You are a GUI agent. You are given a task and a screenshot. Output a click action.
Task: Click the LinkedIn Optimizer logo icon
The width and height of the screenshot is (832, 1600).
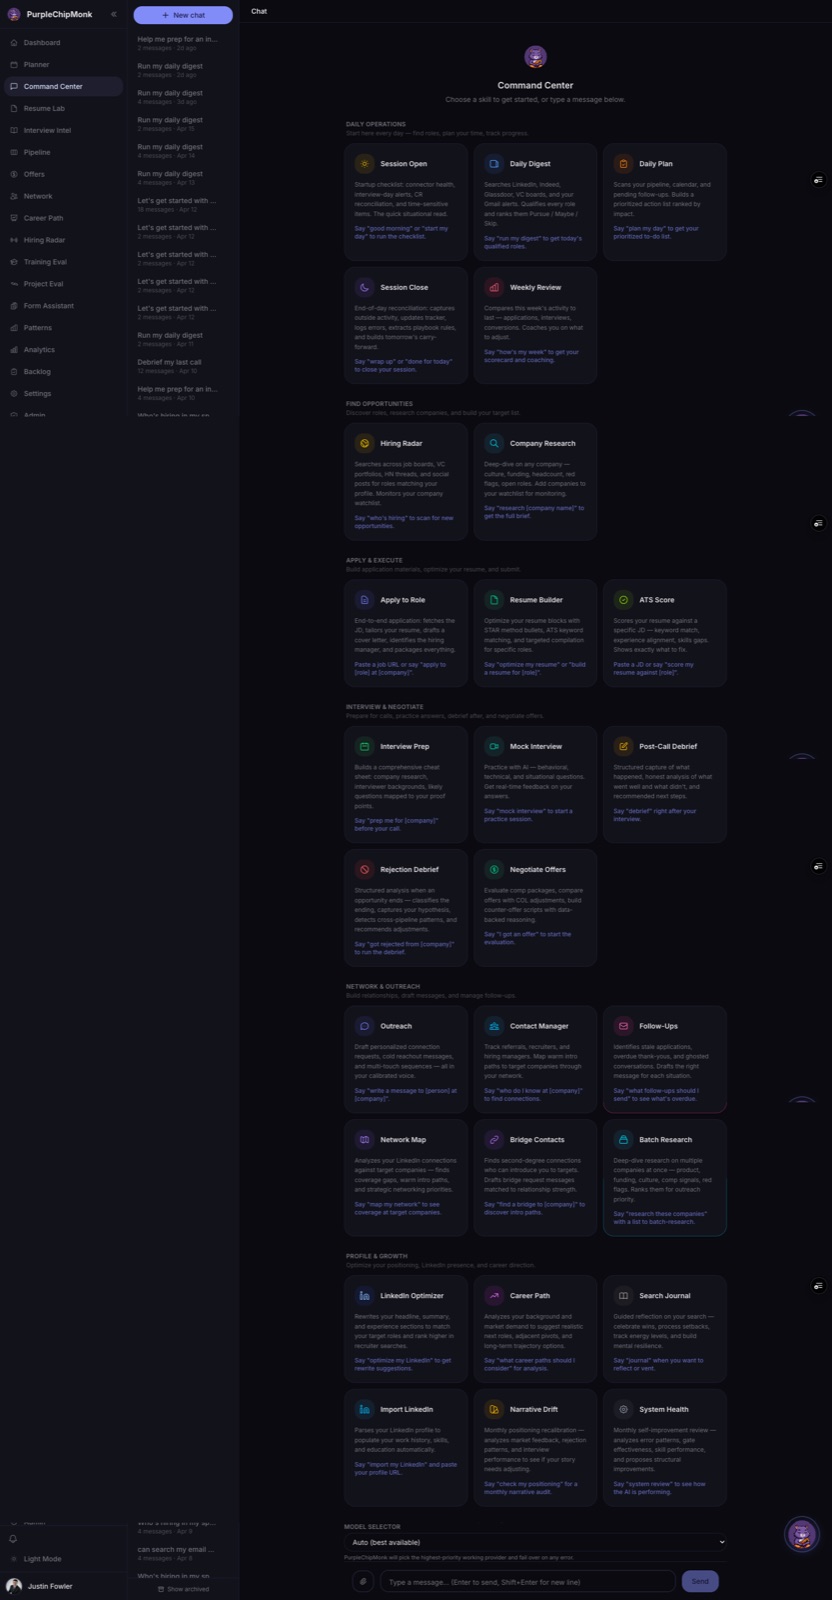(365, 1295)
